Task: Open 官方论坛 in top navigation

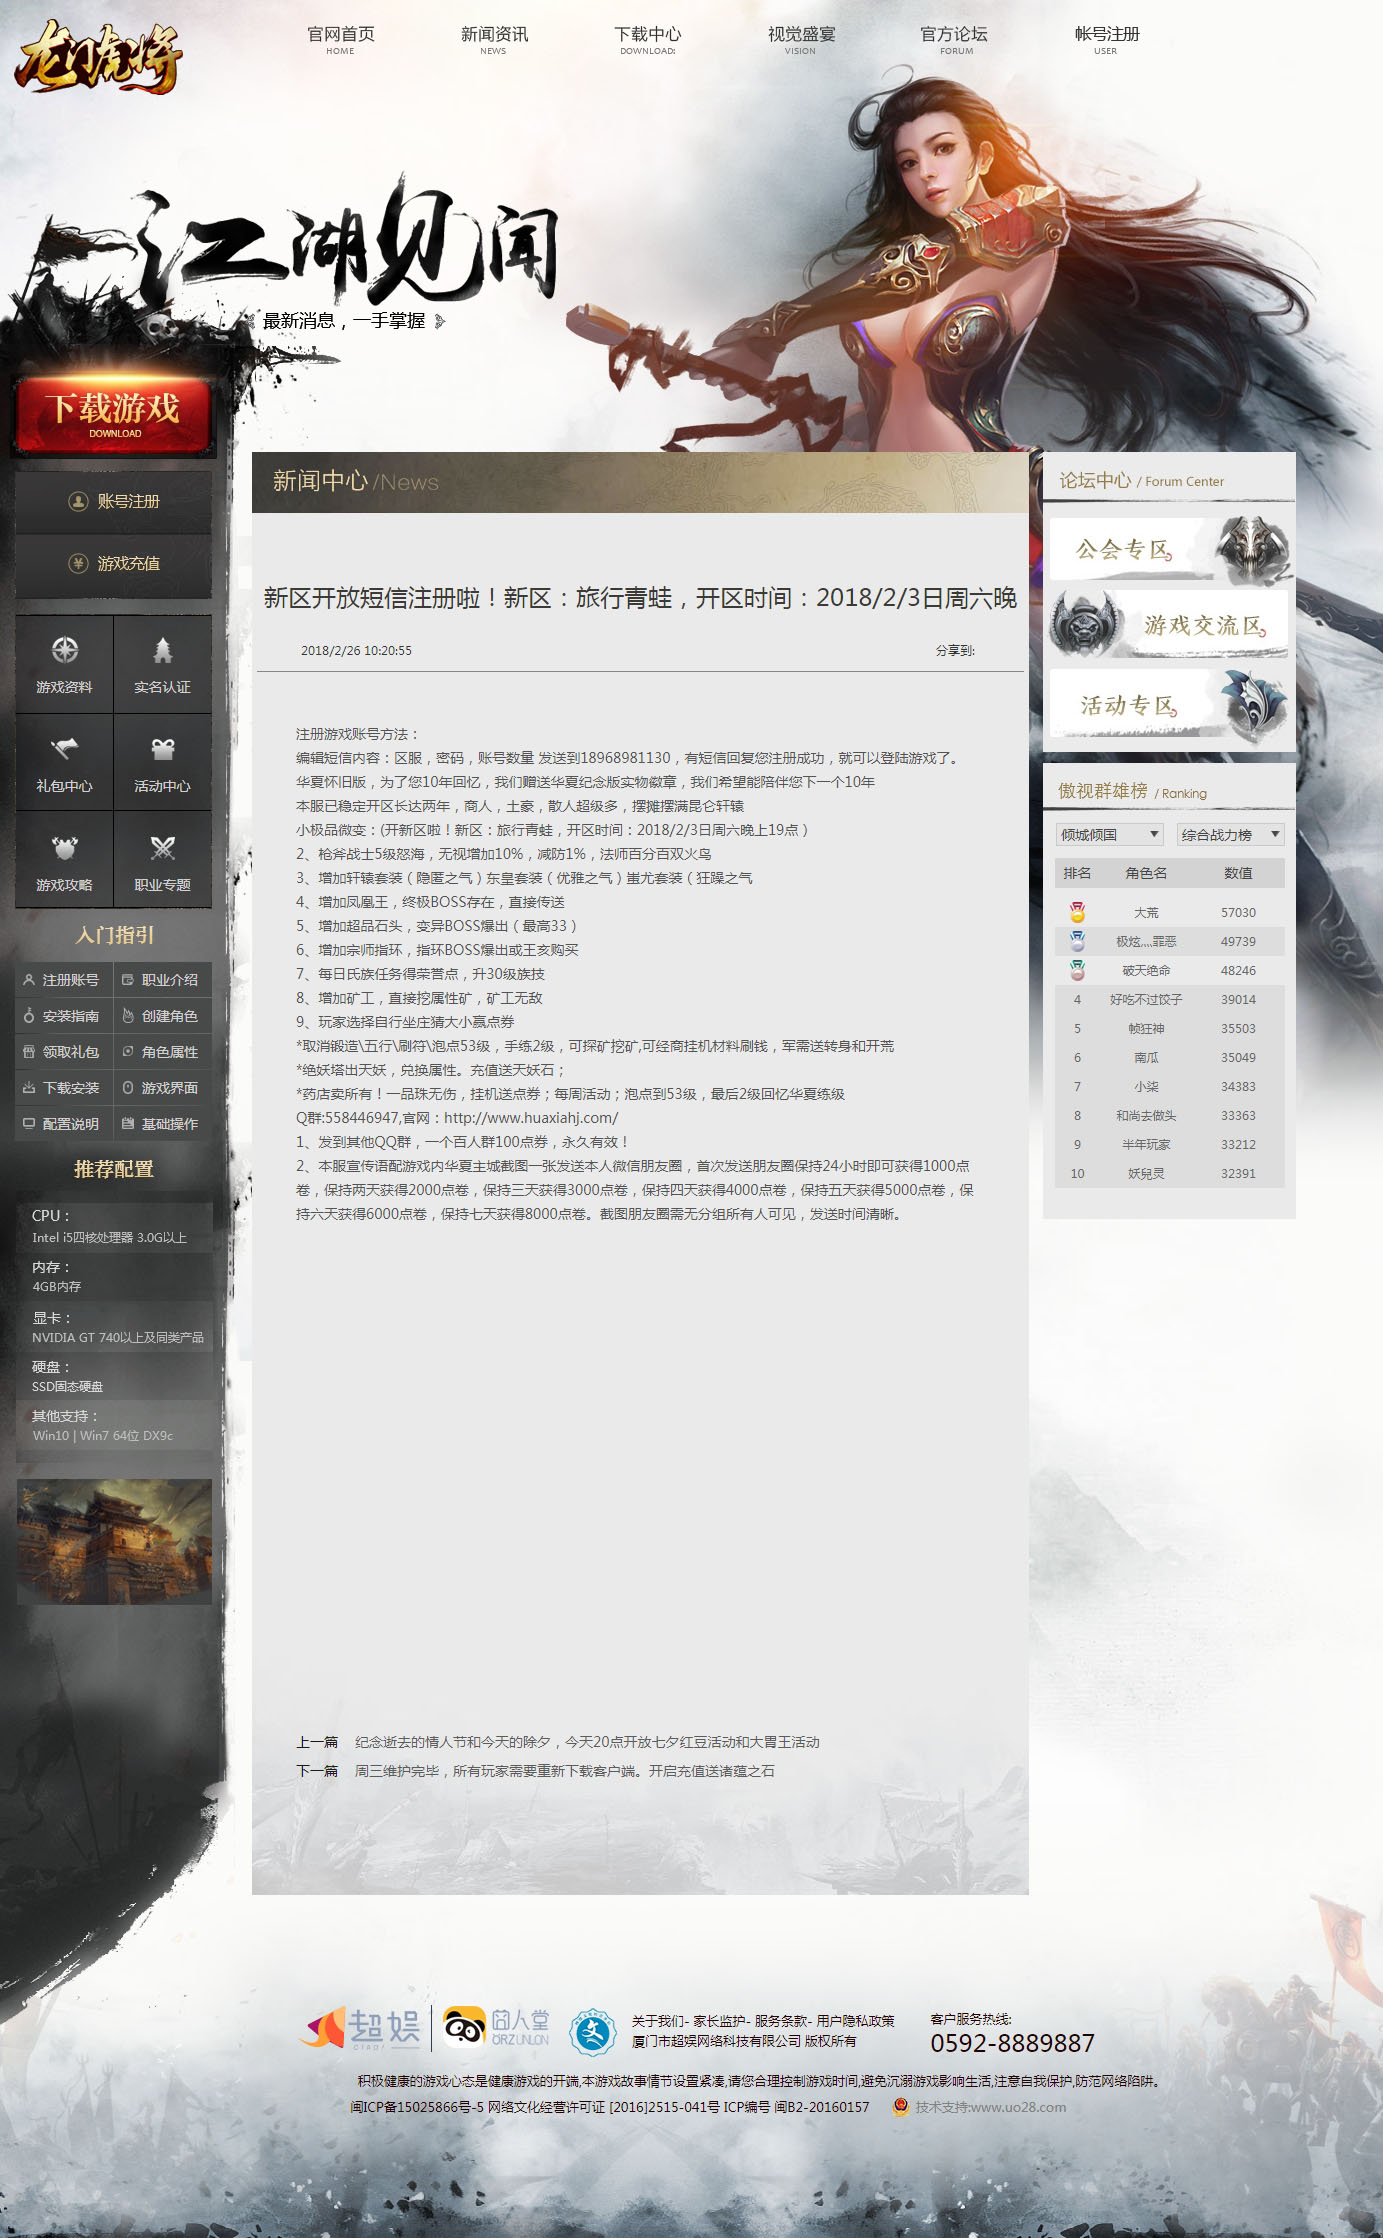Action: (954, 40)
